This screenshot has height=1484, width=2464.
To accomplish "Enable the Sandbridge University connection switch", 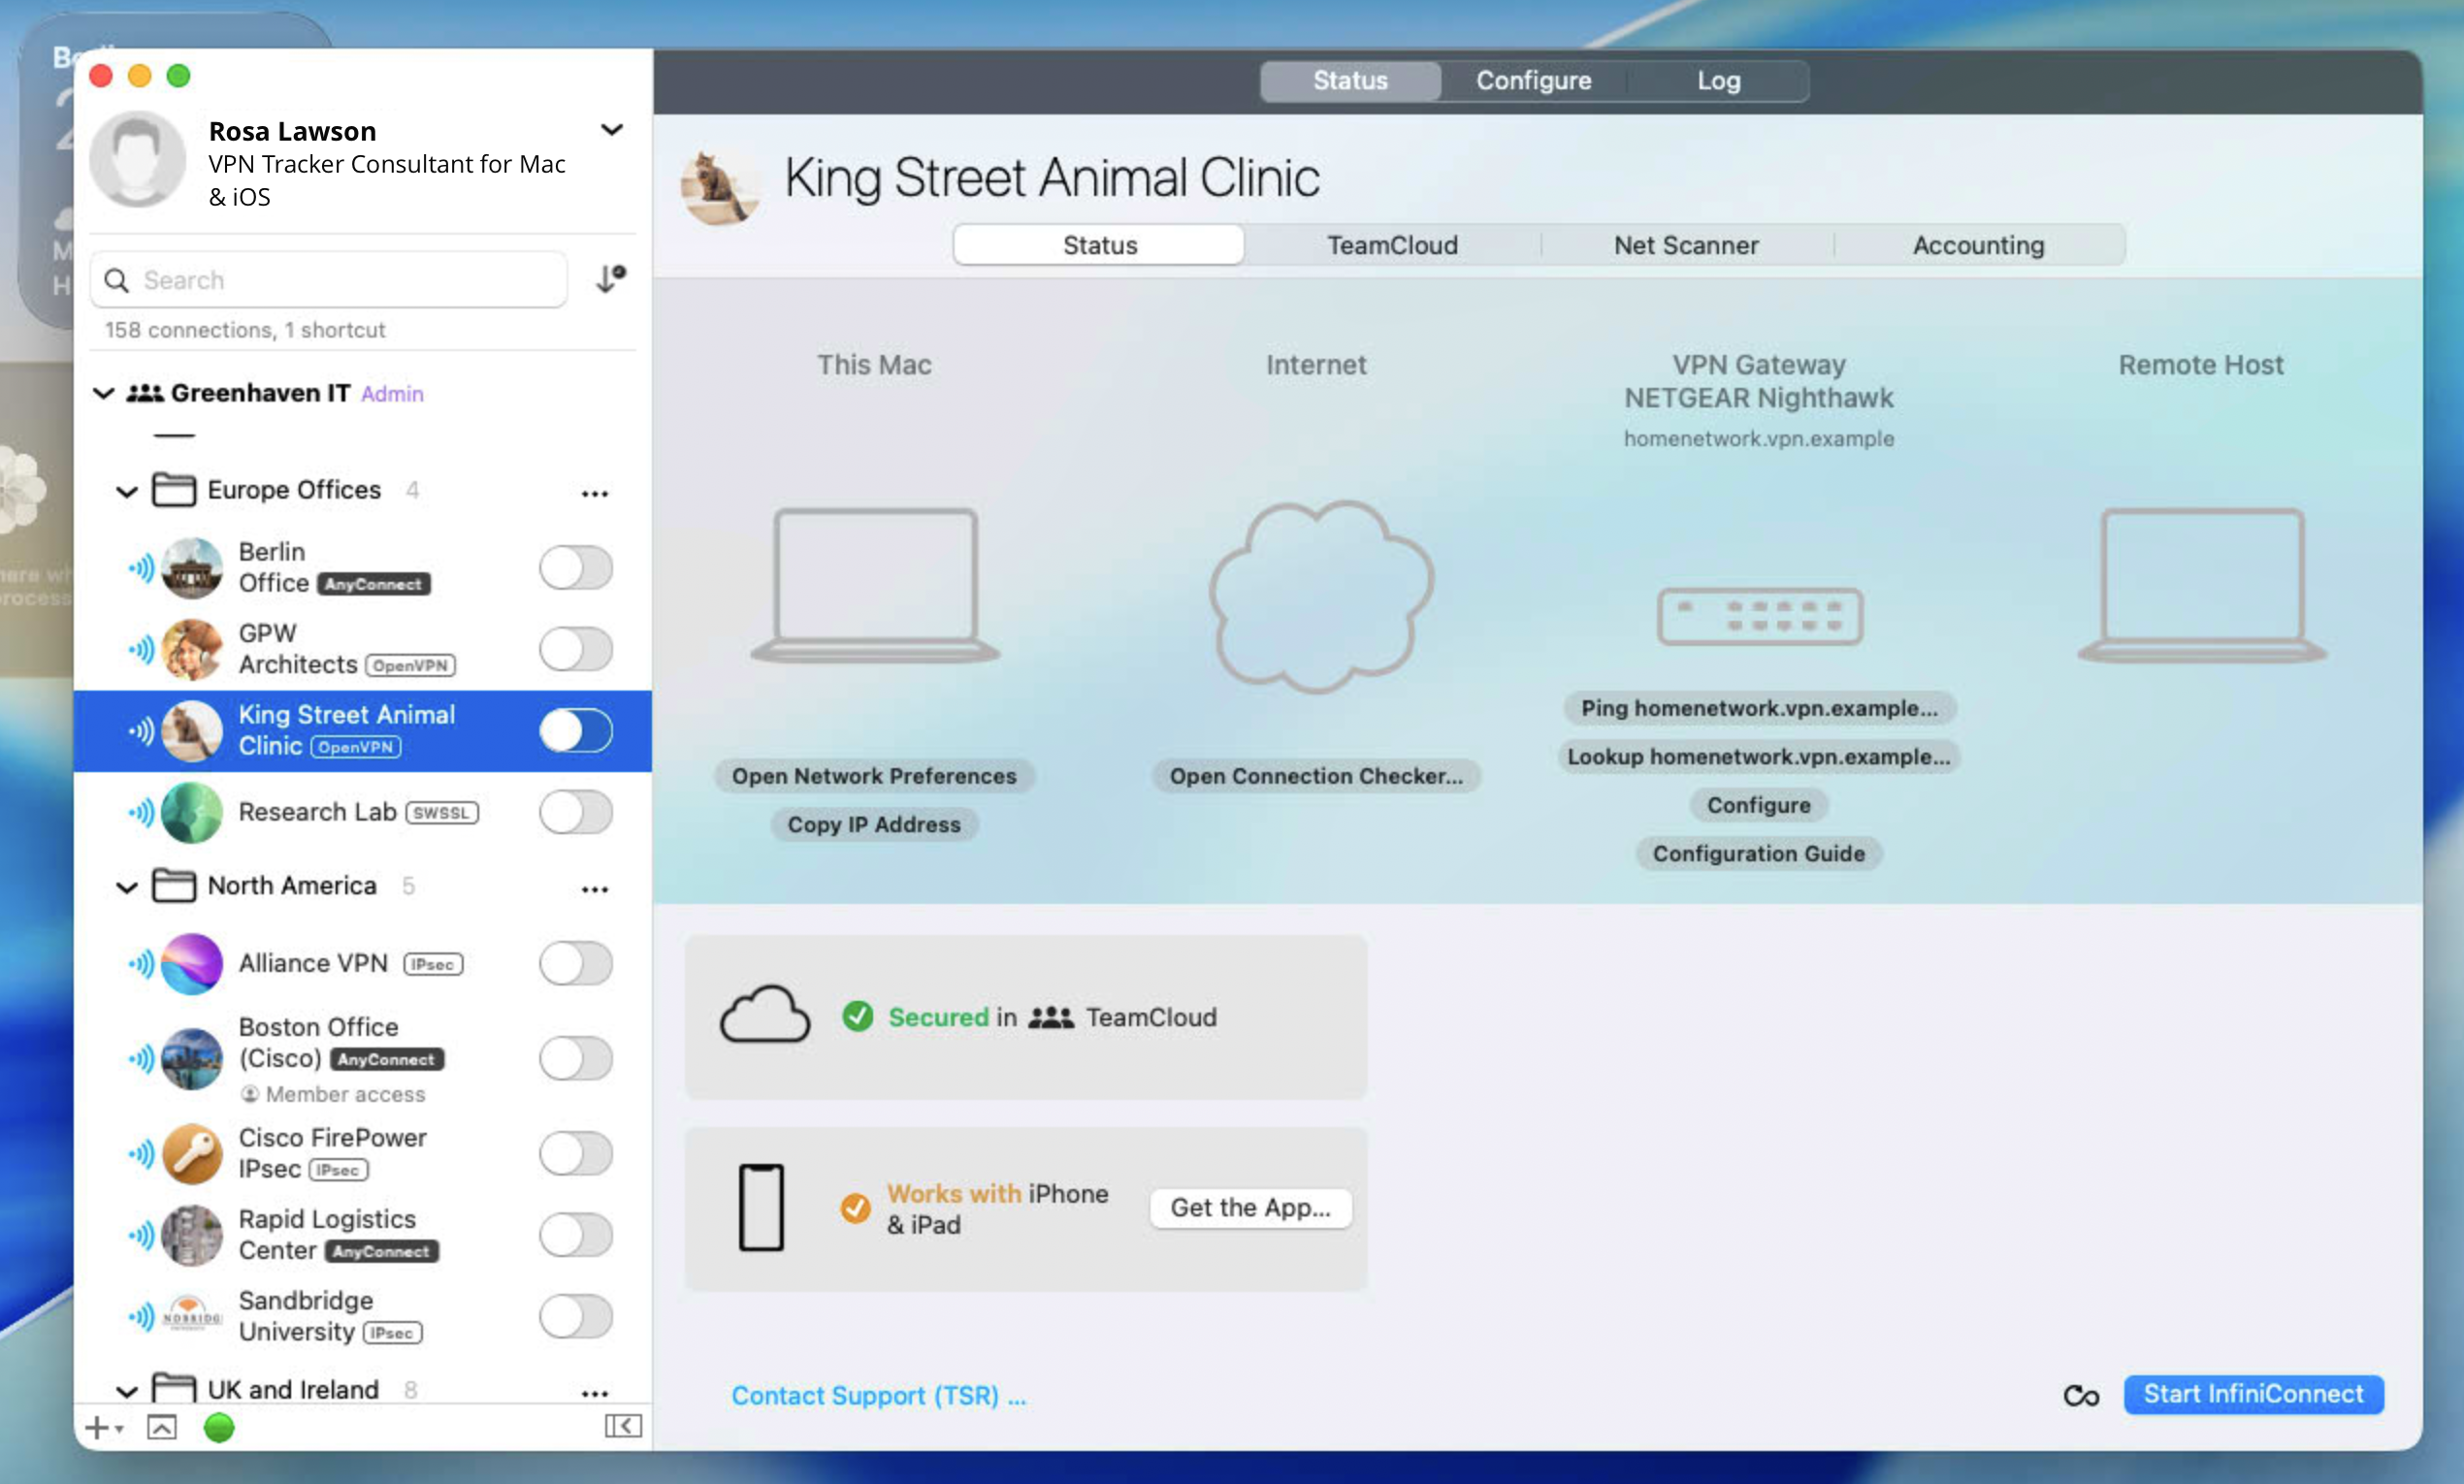I will 576,1316.
